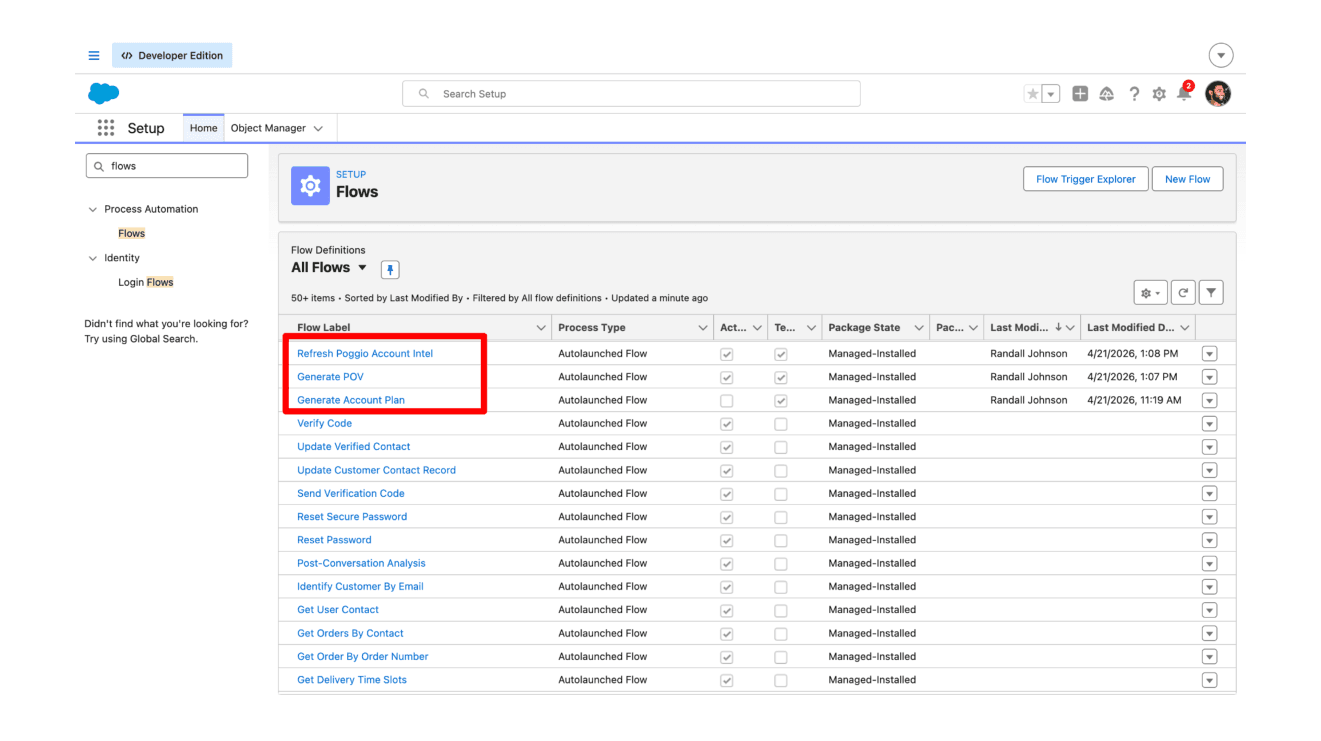Select Login Flows in sidebar
The height and width of the screenshot is (741, 1321).
(x=146, y=282)
